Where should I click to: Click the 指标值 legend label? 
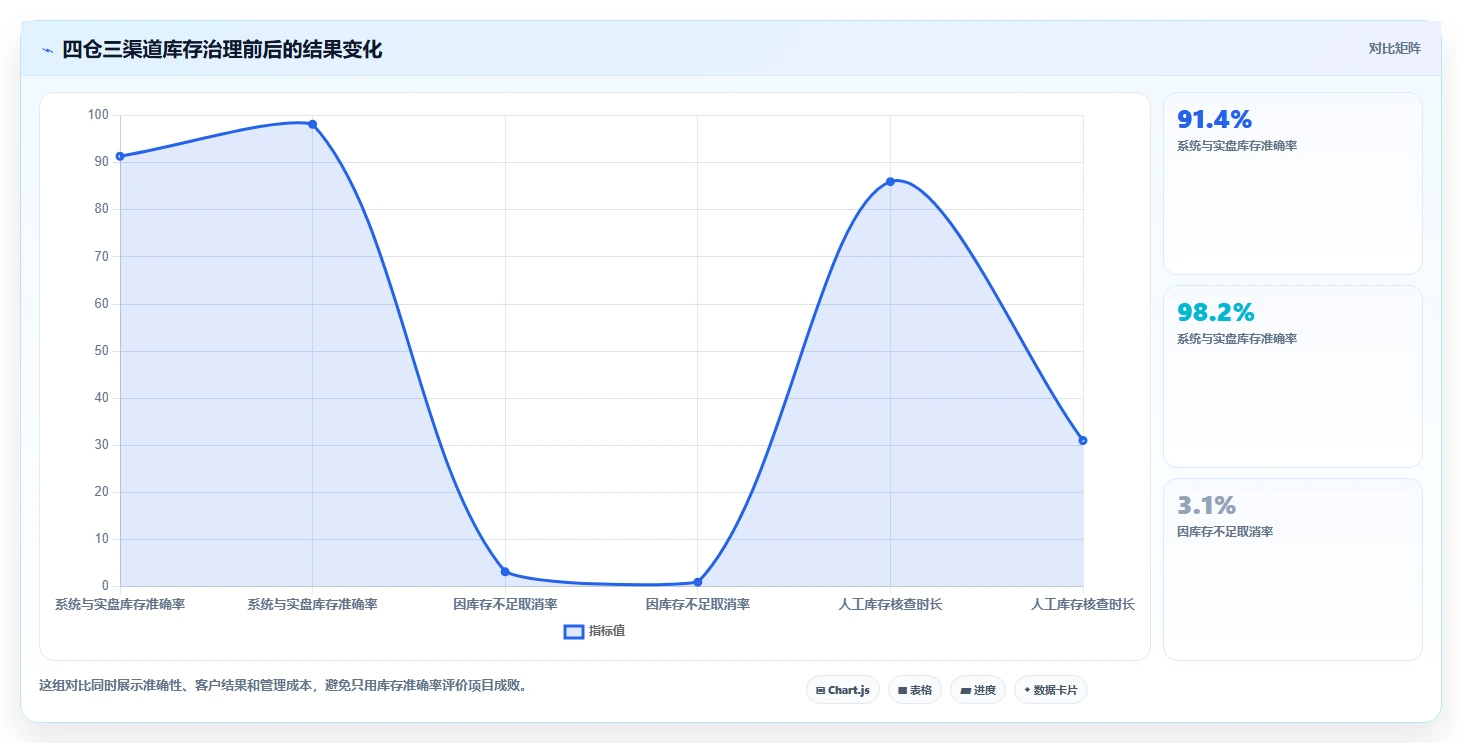point(607,631)
